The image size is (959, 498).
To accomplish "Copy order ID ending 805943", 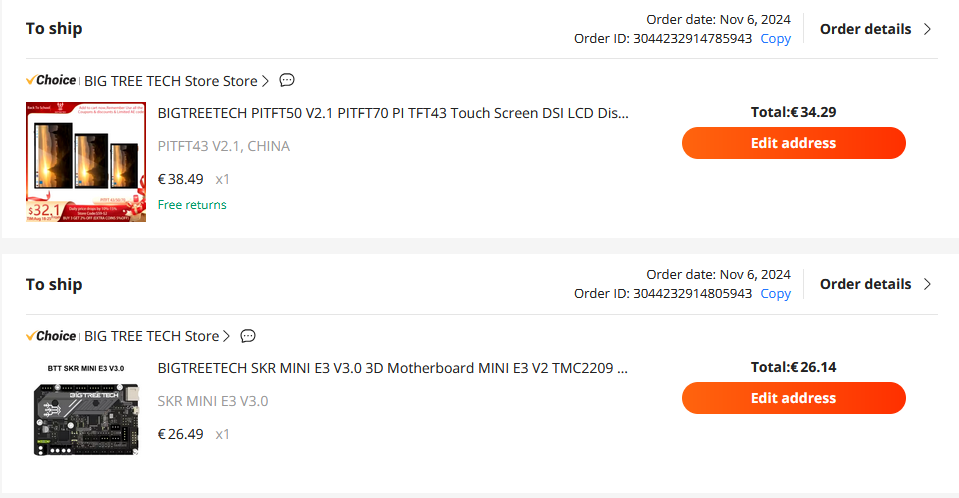I will [776, 294].
